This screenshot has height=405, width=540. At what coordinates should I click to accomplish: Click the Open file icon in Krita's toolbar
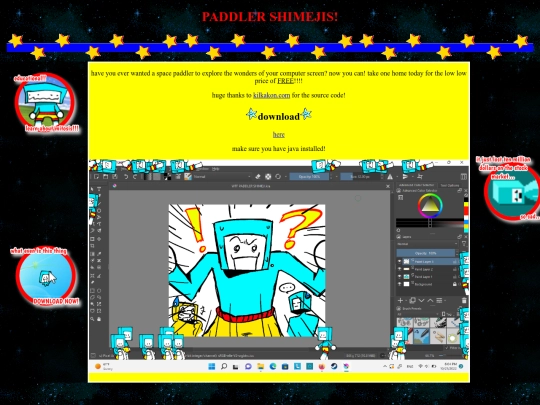(x=106, y=177)
